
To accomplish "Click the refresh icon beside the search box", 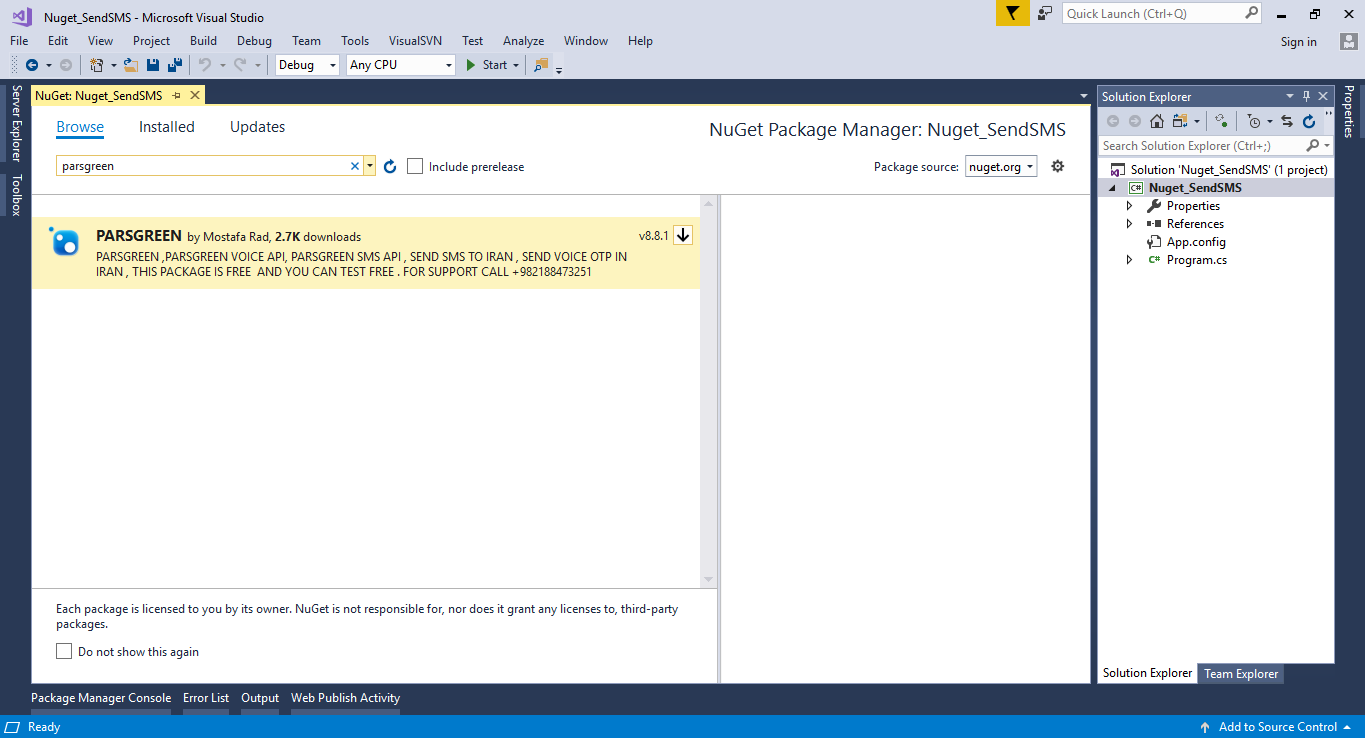I will pos(389,166).
